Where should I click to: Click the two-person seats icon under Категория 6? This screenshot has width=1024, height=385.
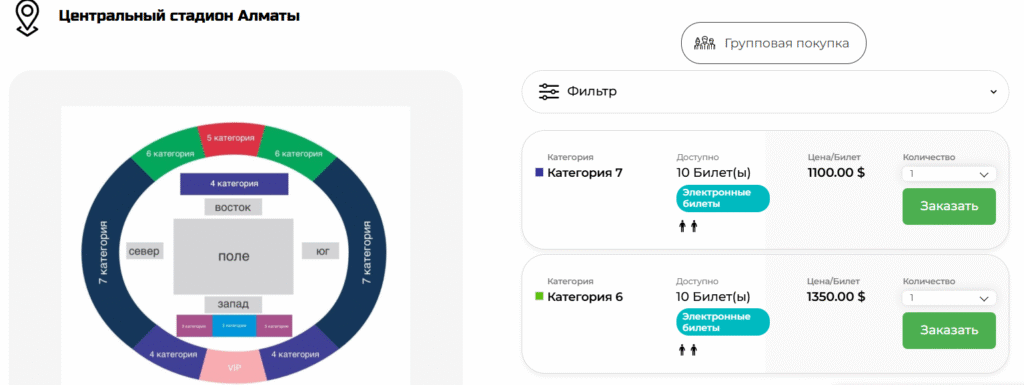tap(688, 350)
